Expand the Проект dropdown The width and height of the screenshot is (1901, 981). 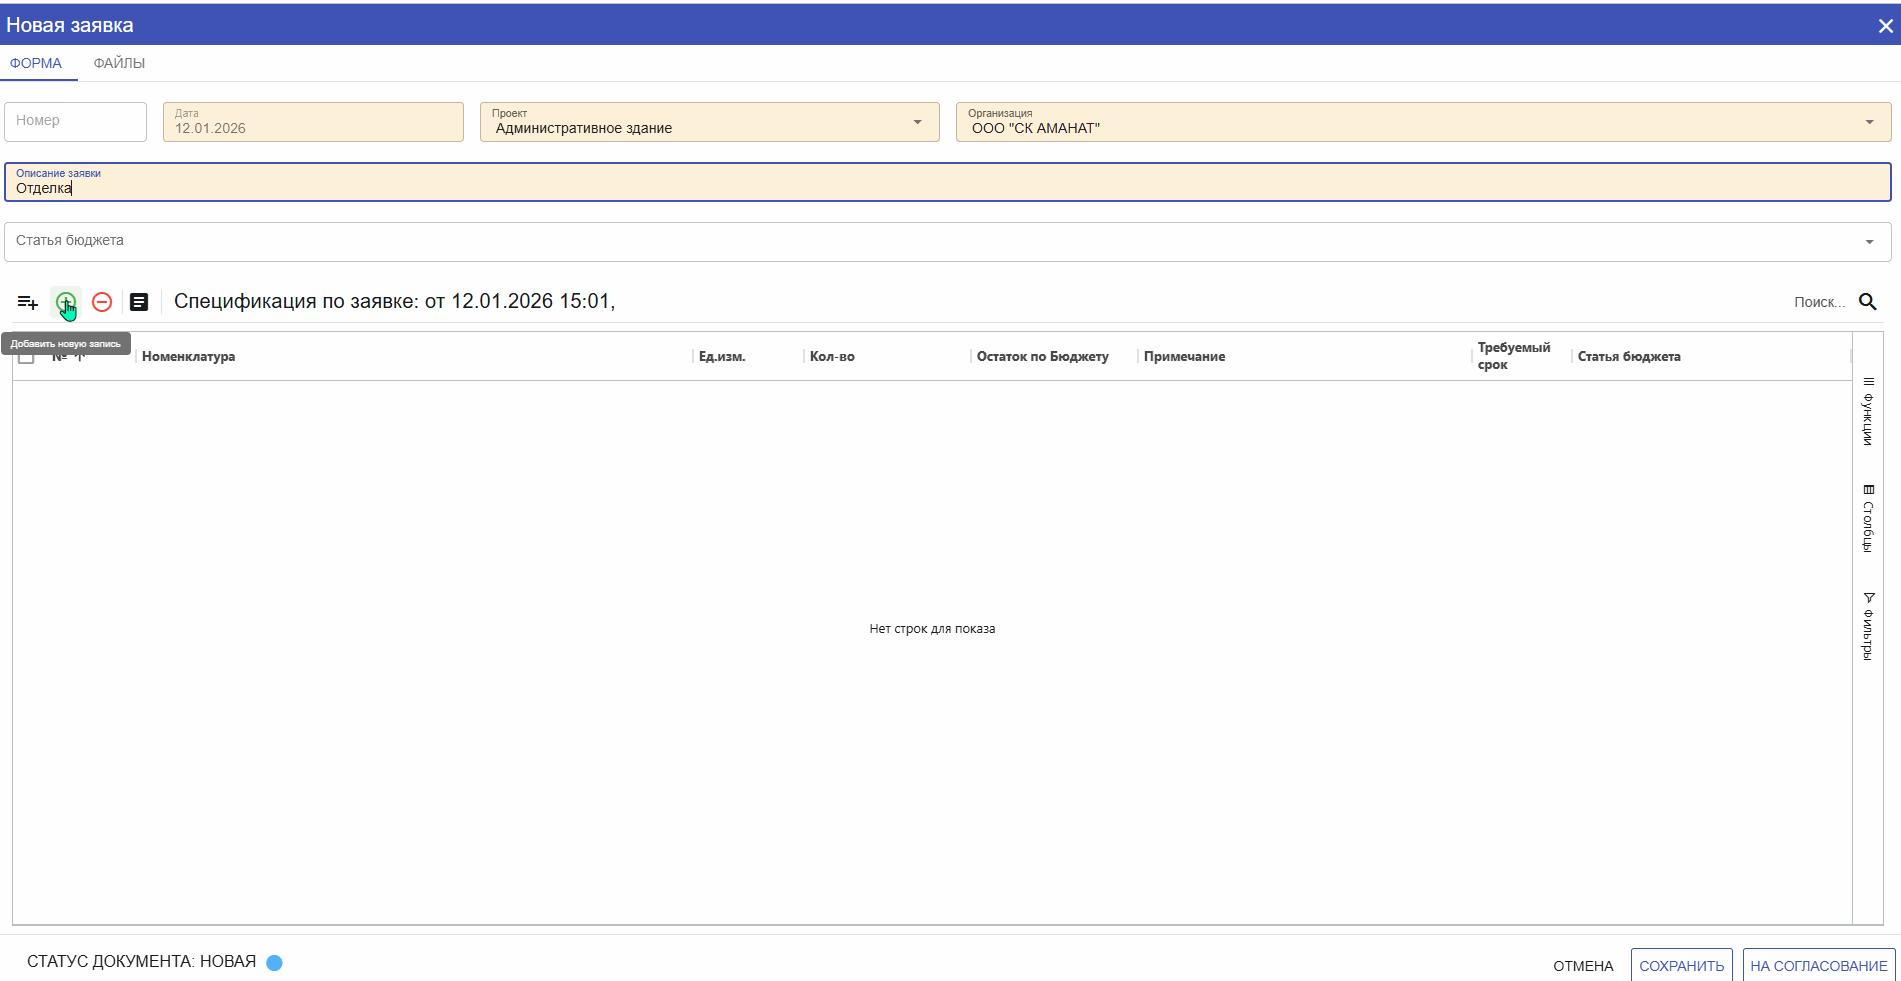917,122
